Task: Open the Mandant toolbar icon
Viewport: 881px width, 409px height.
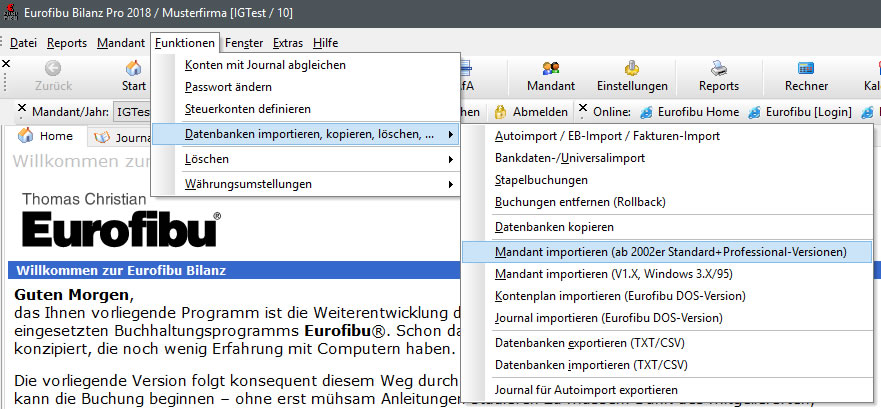Action: point(551,68)
